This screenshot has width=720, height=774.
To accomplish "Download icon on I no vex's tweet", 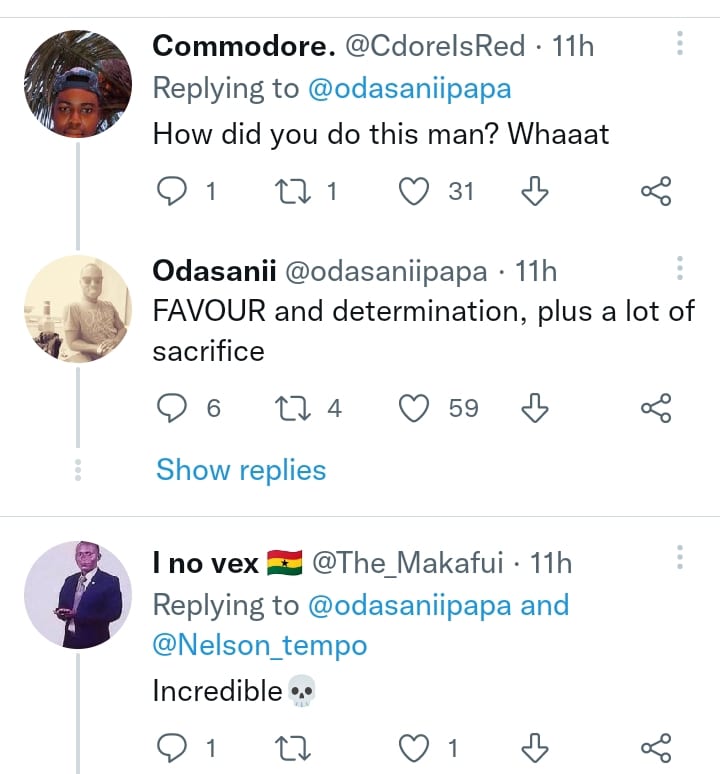I will click(x=536, y=747).
